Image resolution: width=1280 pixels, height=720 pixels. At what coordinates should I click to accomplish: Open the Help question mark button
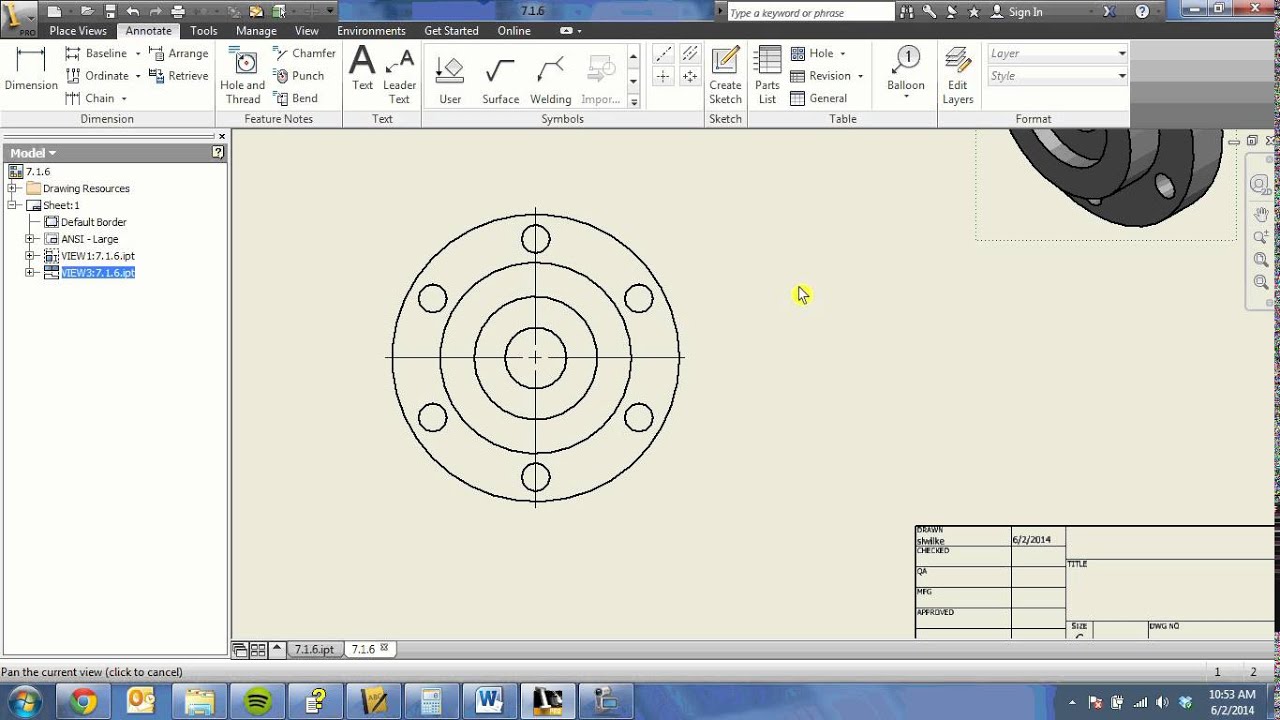(x=1142, y=12)
